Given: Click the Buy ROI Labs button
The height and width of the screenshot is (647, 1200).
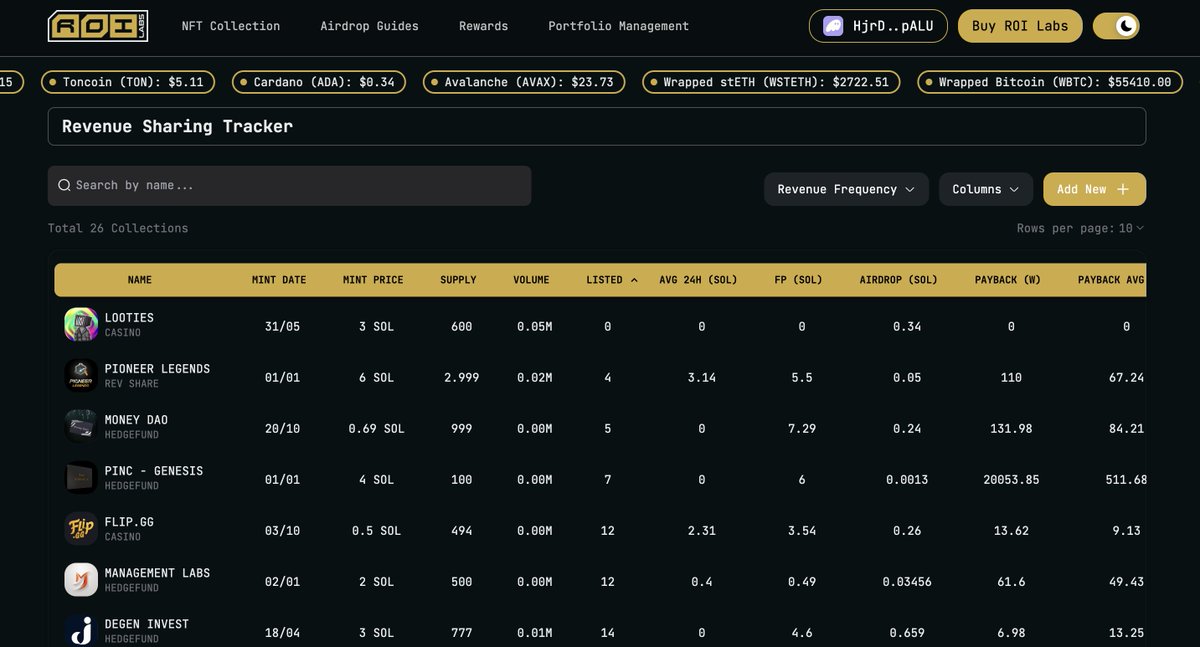Looking at the screenshot, I should click(1020, 26).
